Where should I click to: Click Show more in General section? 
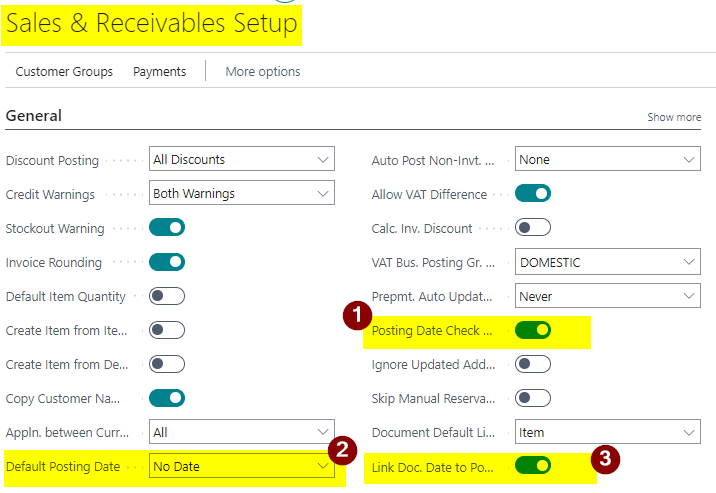[x=674, y=117]
